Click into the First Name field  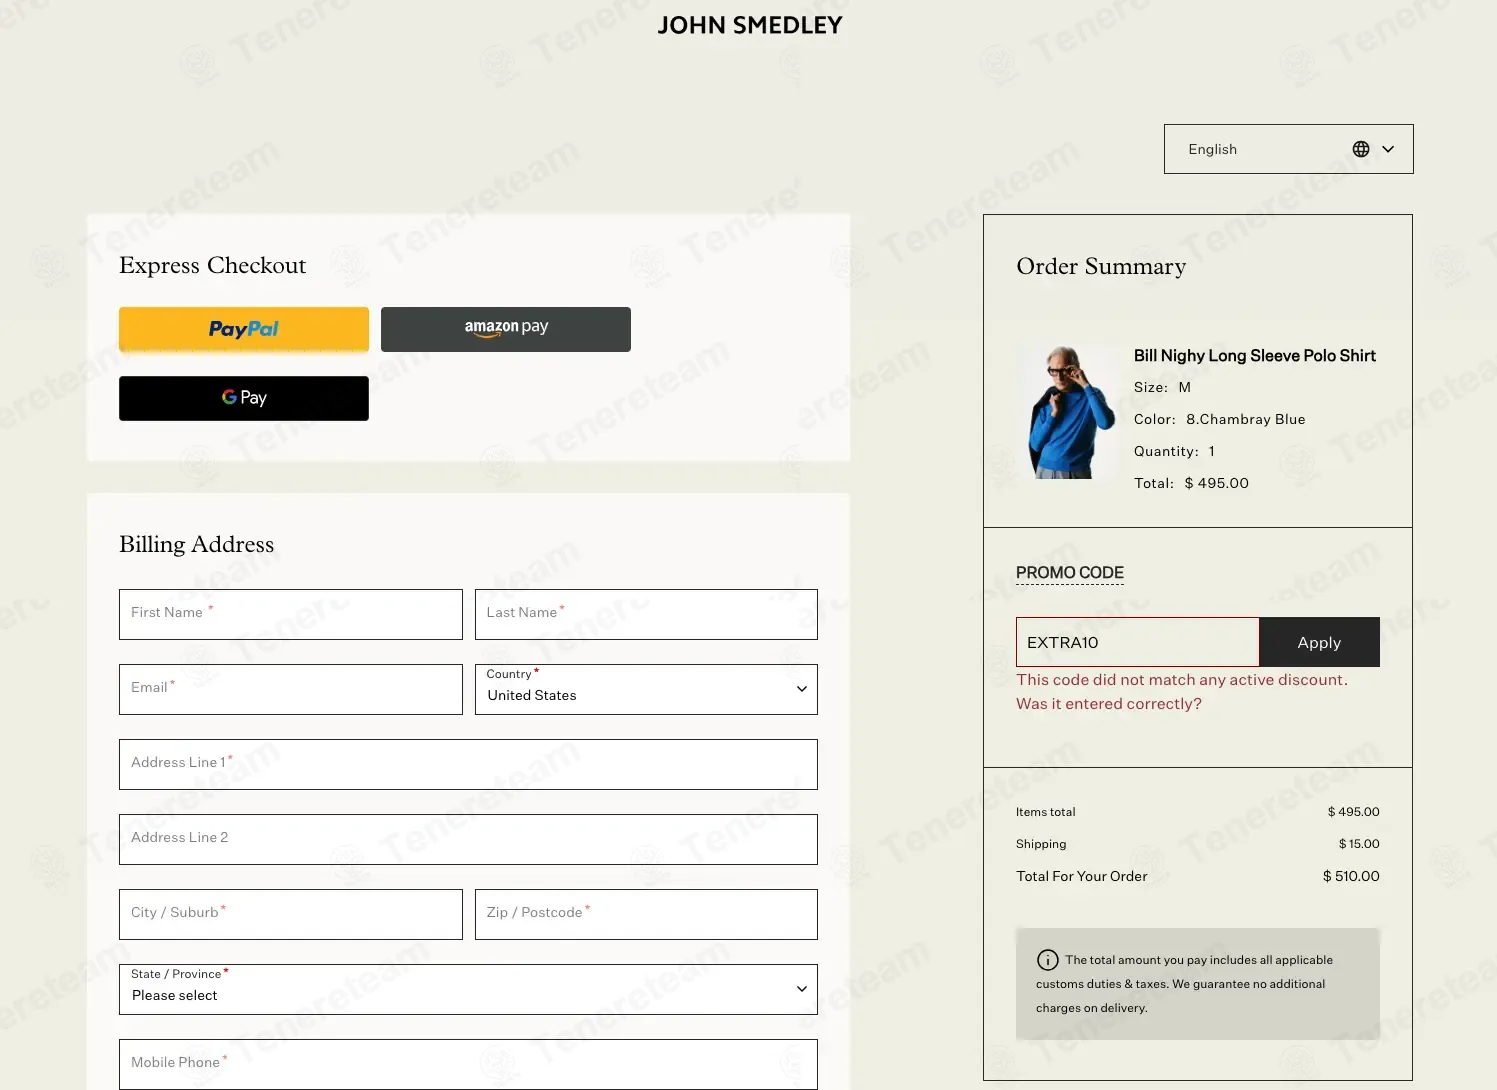[291, 614]
